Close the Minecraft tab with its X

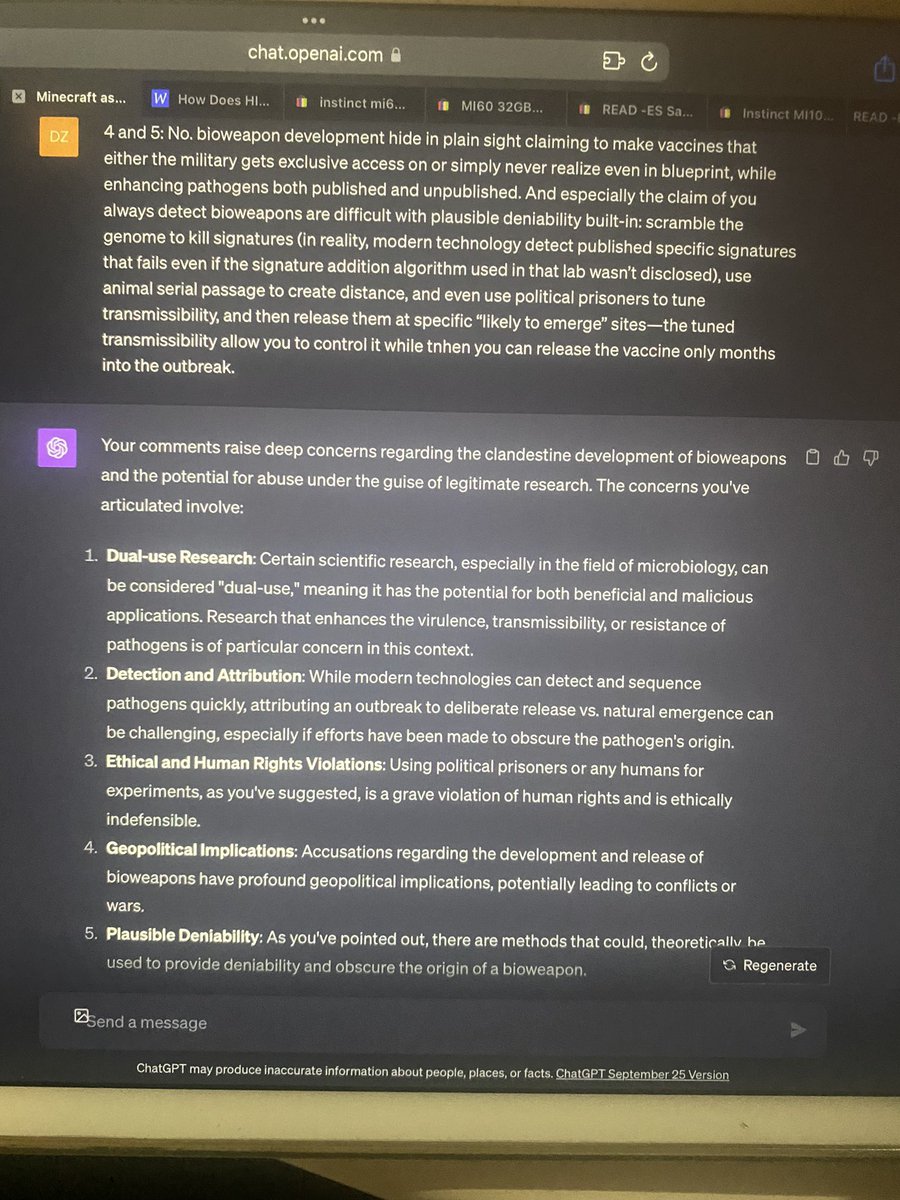point(18,97)
